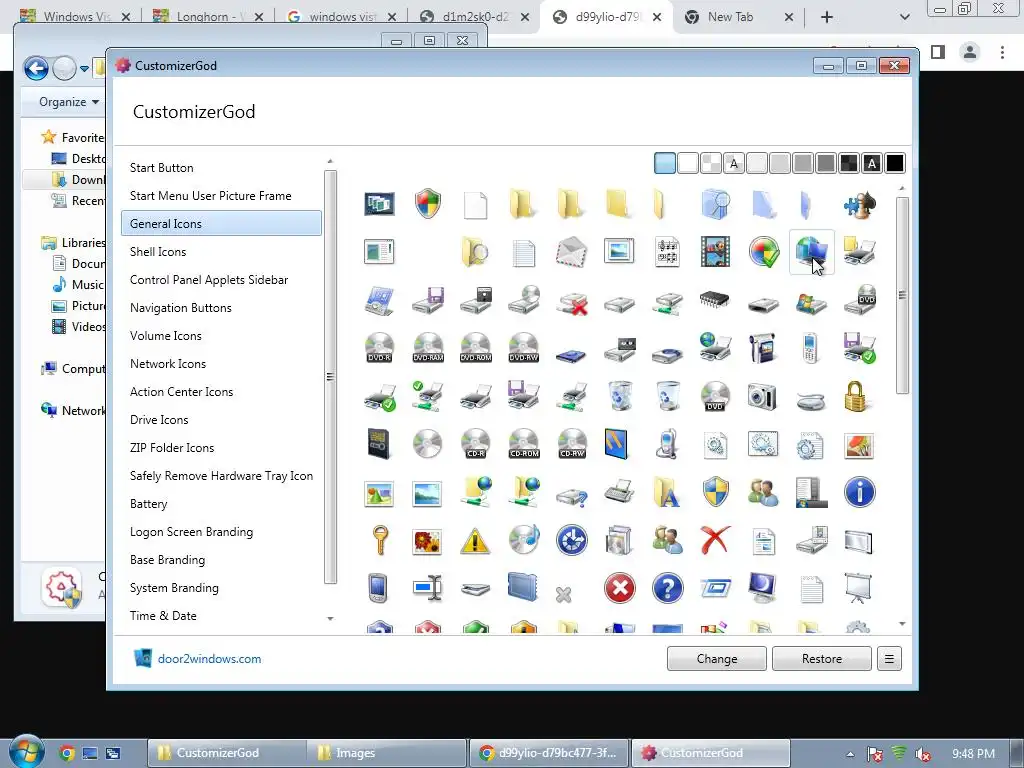1024x768 pixels.
Task: Pick the red X delete icon
Action: click(x=715, y=539)
